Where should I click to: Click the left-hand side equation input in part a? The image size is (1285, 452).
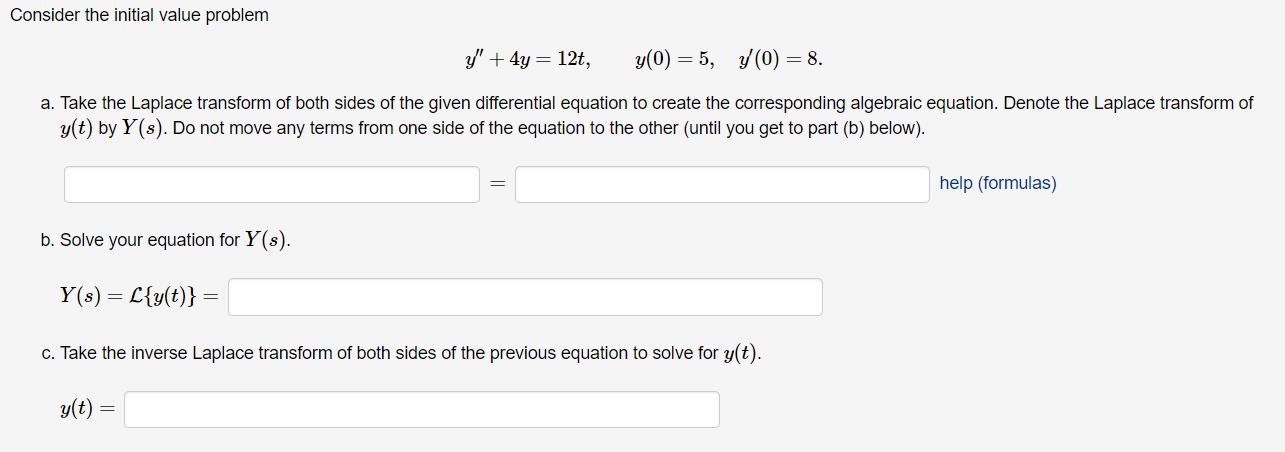272,184
